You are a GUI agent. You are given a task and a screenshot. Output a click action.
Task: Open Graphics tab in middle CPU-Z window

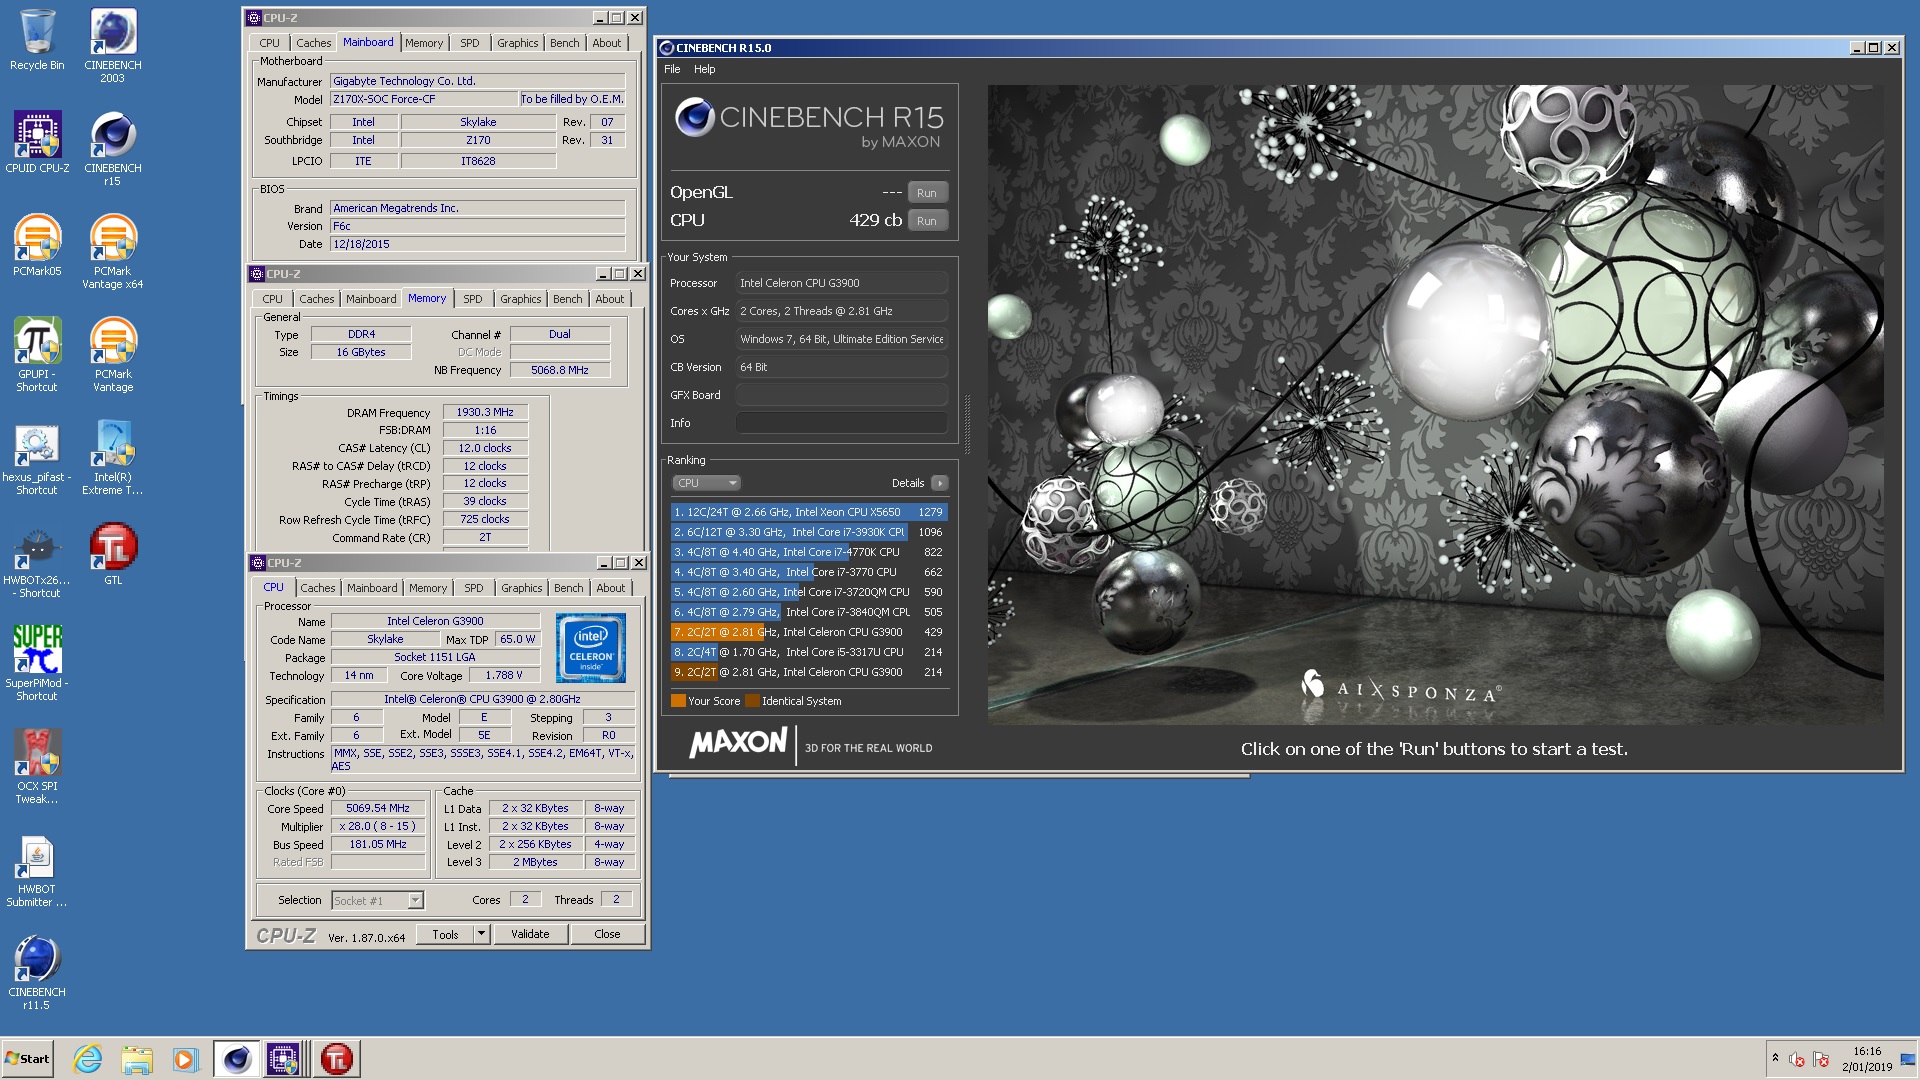coord(520,299)
